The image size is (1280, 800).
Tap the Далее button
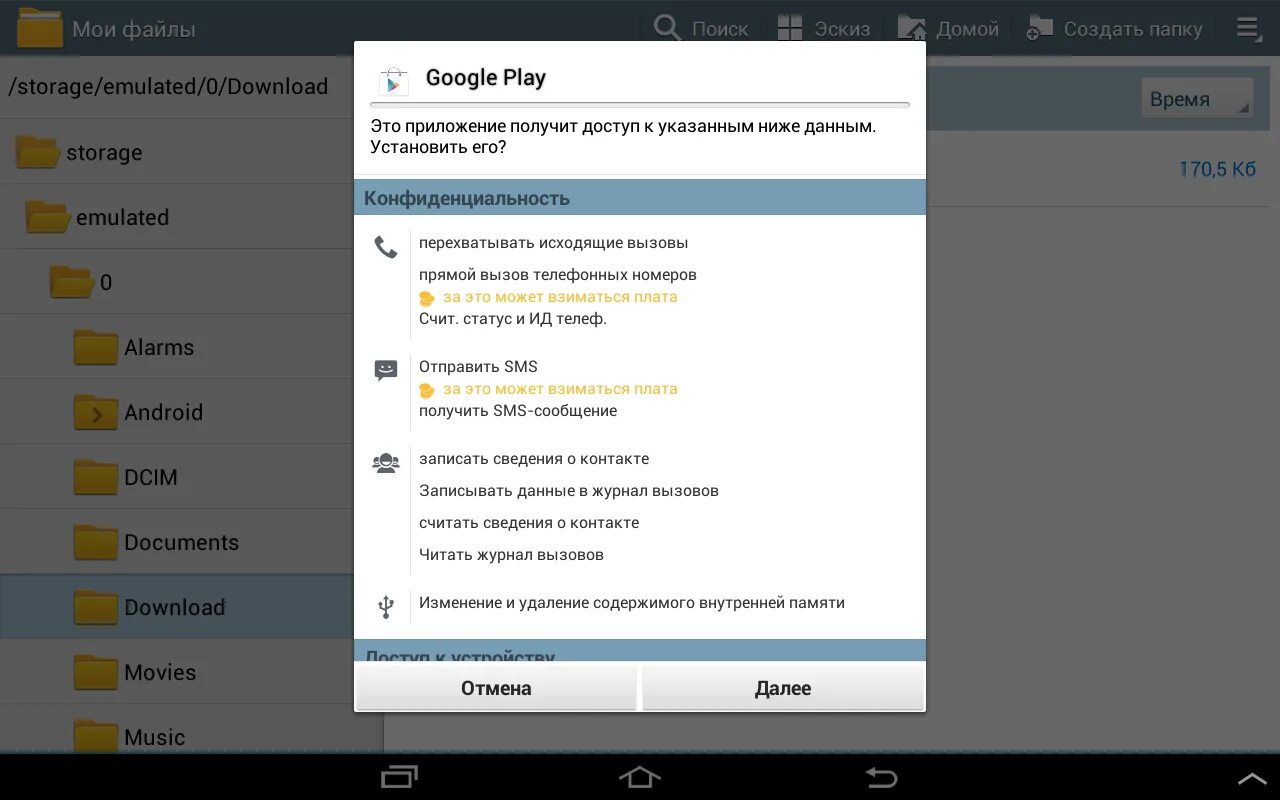coord(783,688)
